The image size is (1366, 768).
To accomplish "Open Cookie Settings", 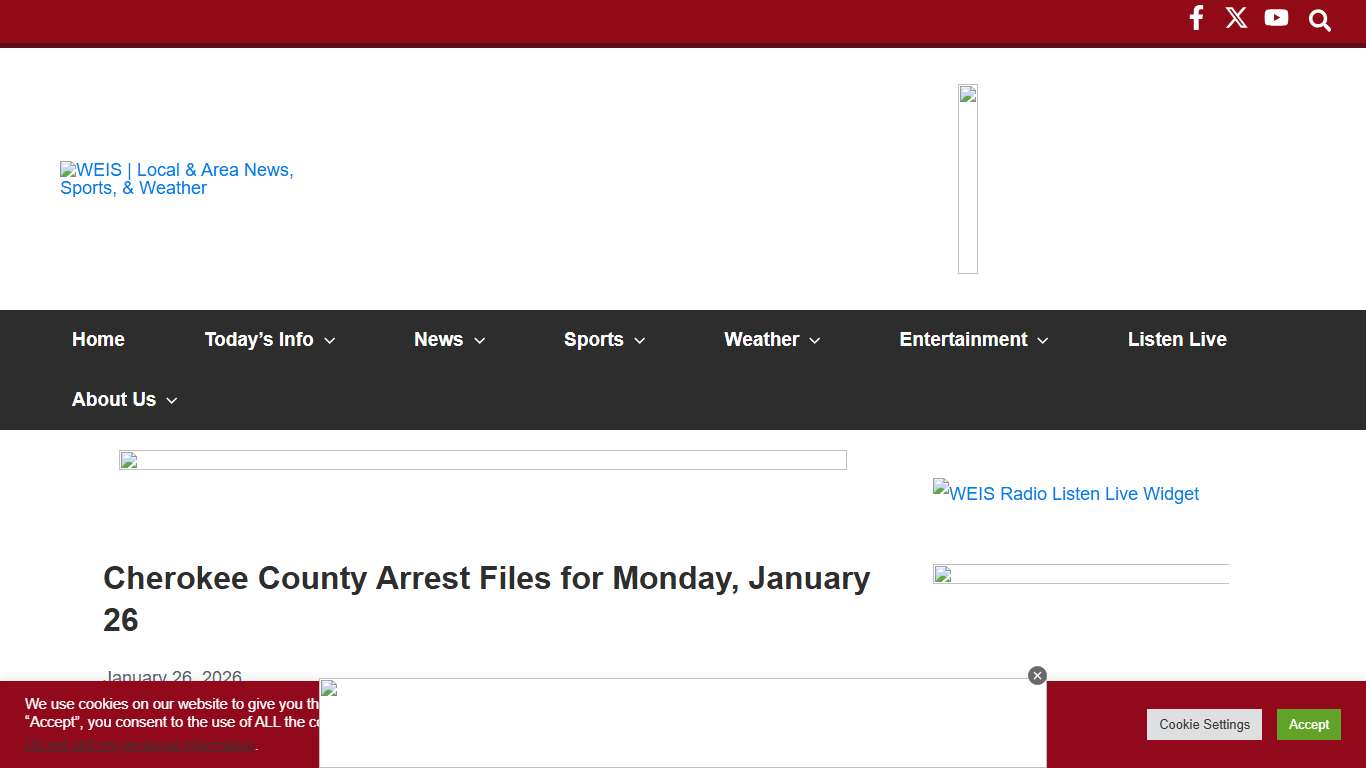I will (1204, 724).
